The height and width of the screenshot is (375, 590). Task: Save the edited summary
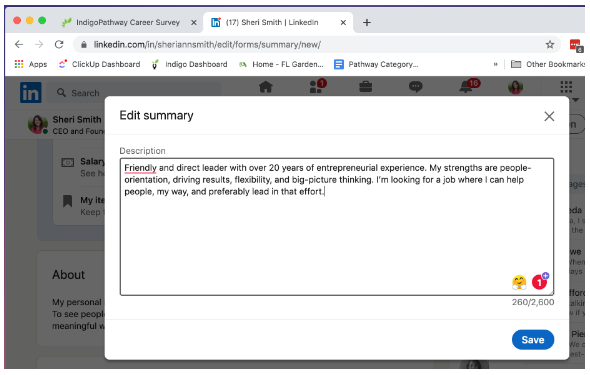tap(532, 340)
